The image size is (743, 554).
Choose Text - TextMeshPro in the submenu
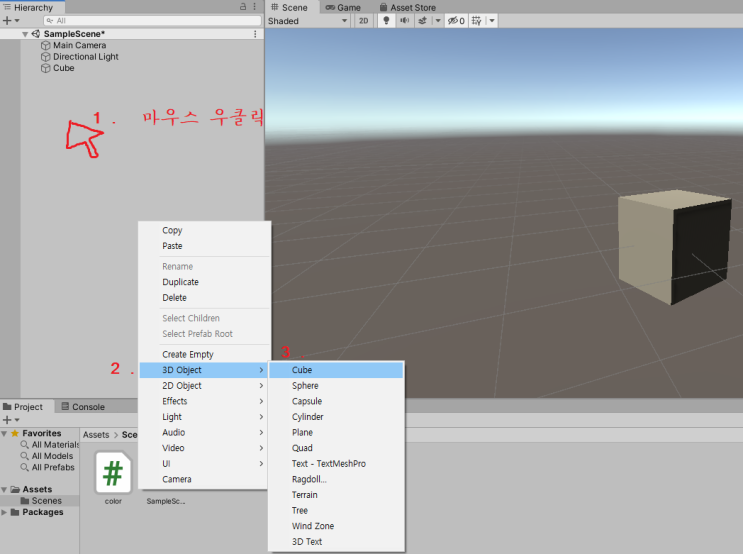point(336,464)
